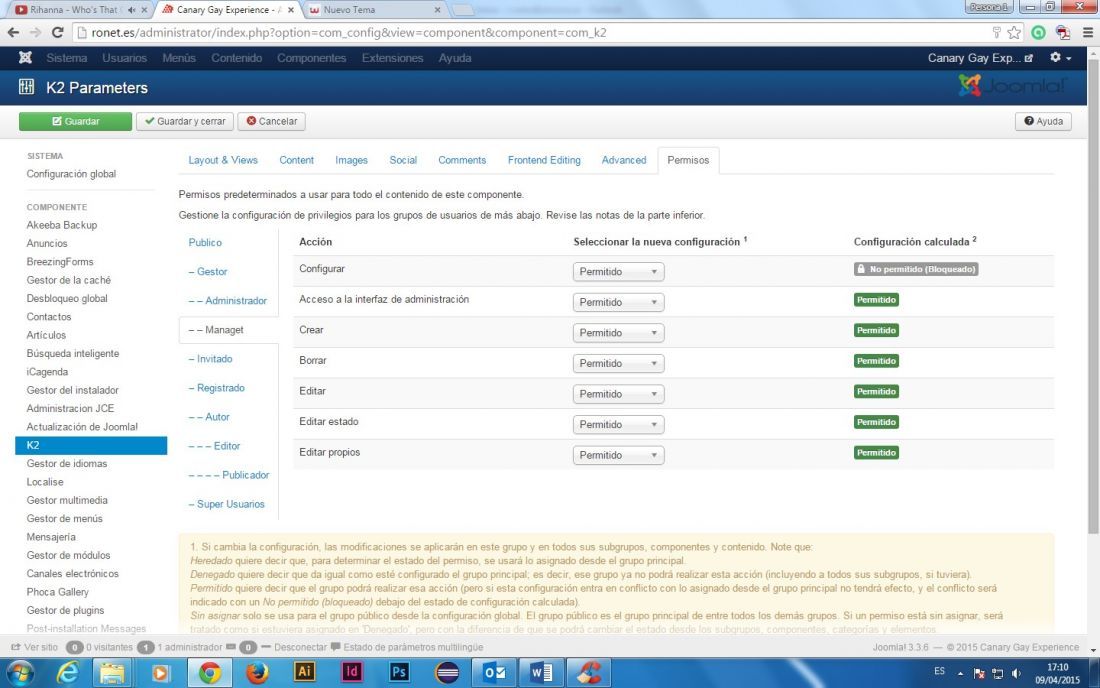1100x688 pixels.
Task: Open the Crear permission dropdown
Action: 618,332
